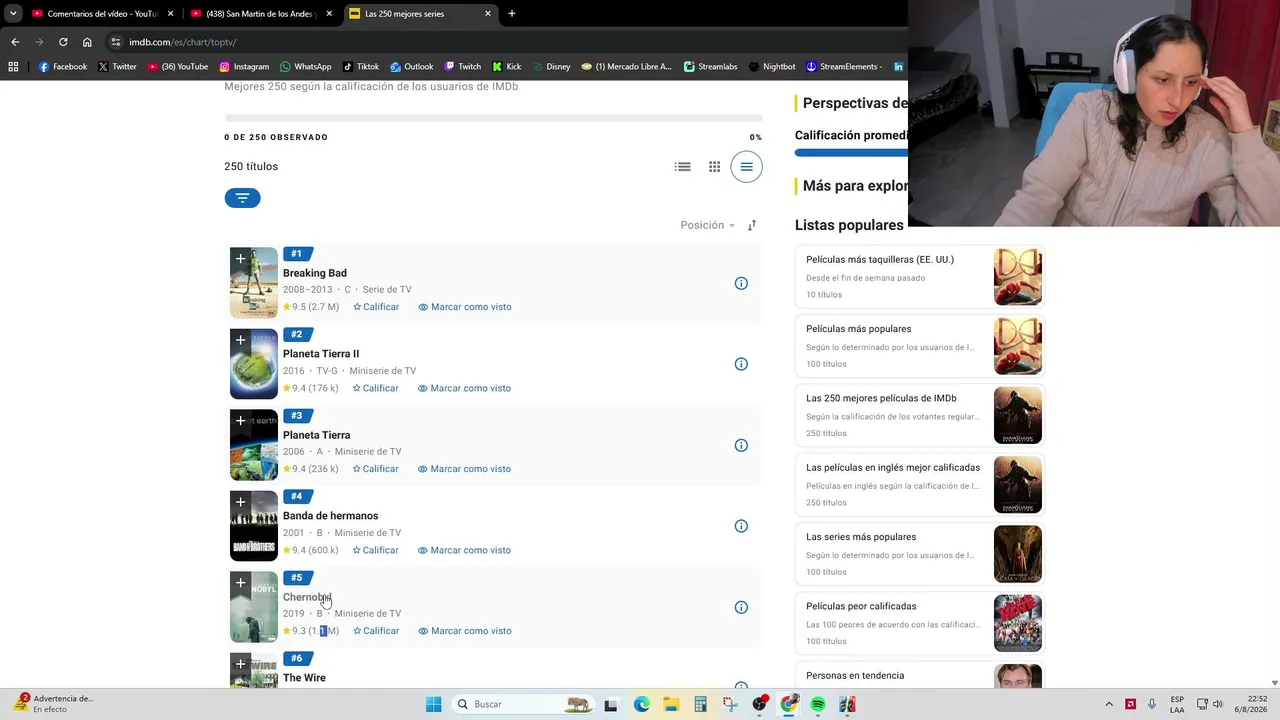Open the Disney bookmark
The image size is (1280, 720).
click(550, 67)
